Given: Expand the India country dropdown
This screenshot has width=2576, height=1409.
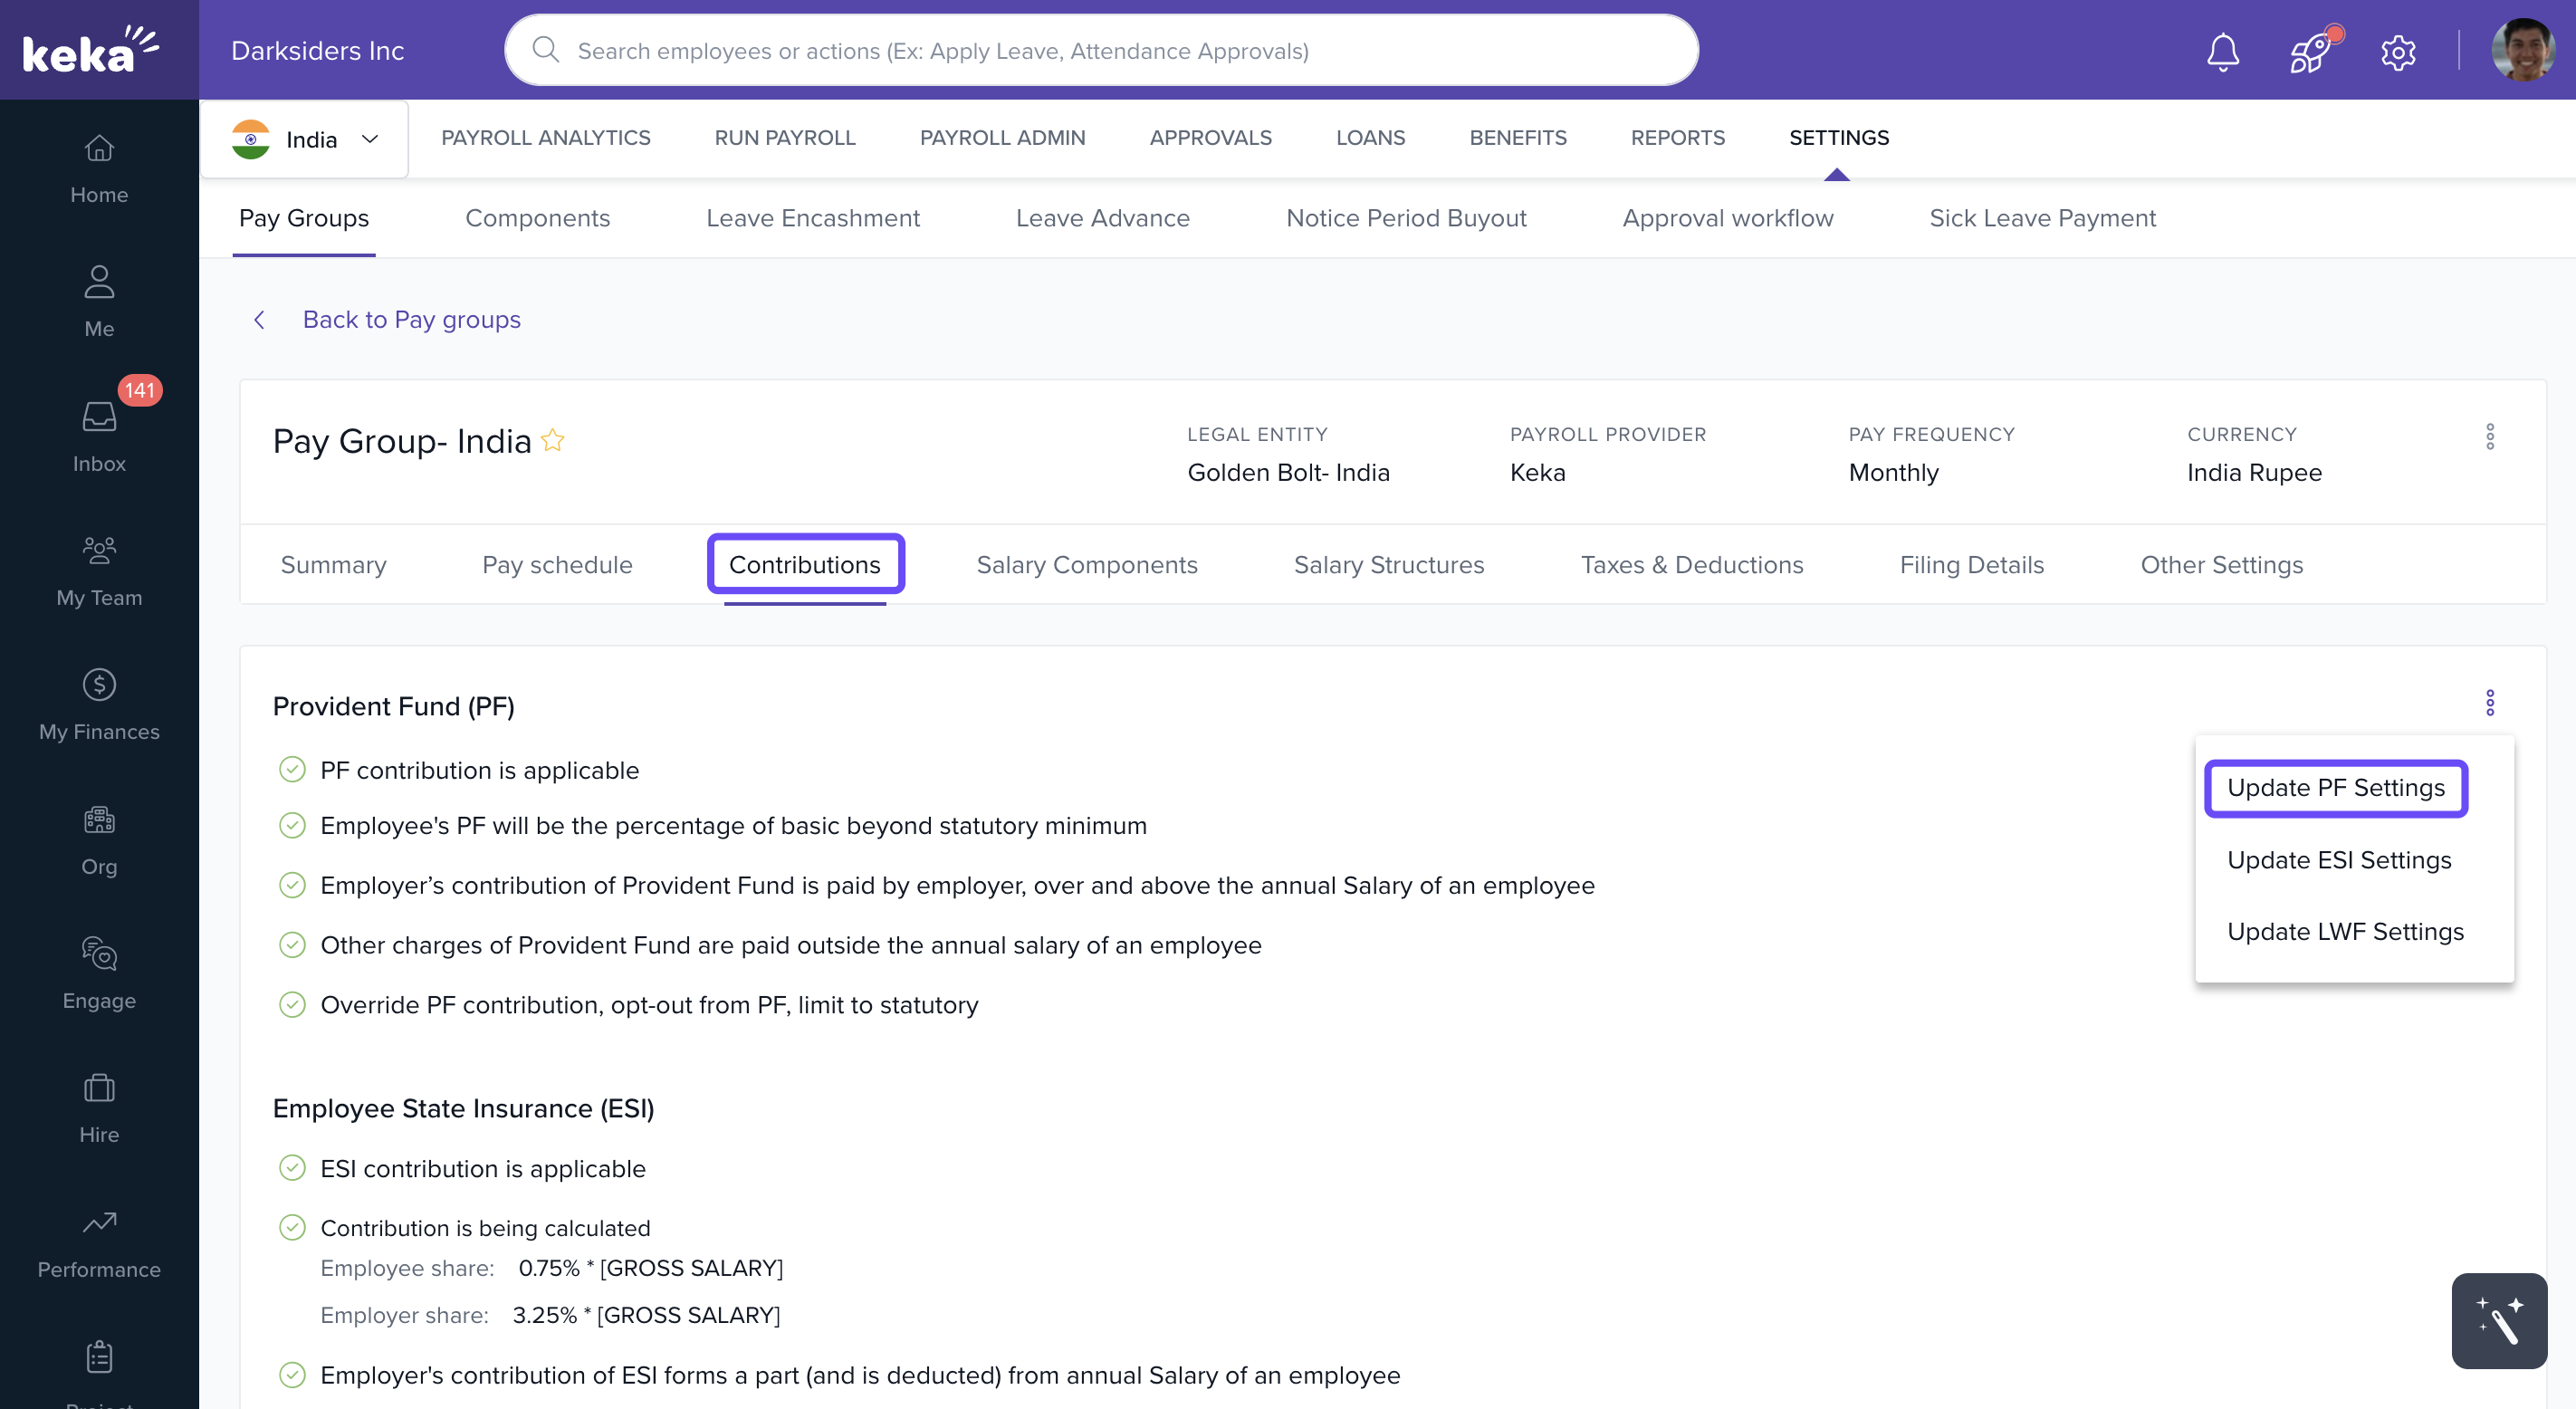Looking at the screenshot, I should (305, 139).
